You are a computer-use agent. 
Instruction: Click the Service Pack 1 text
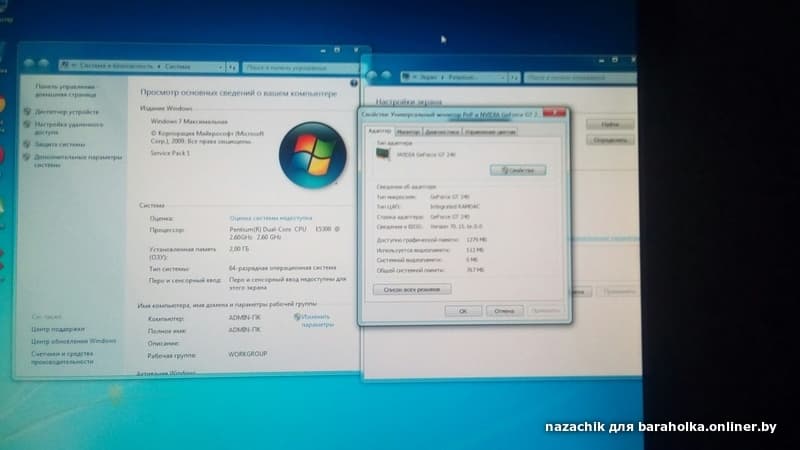pos(170,153)
